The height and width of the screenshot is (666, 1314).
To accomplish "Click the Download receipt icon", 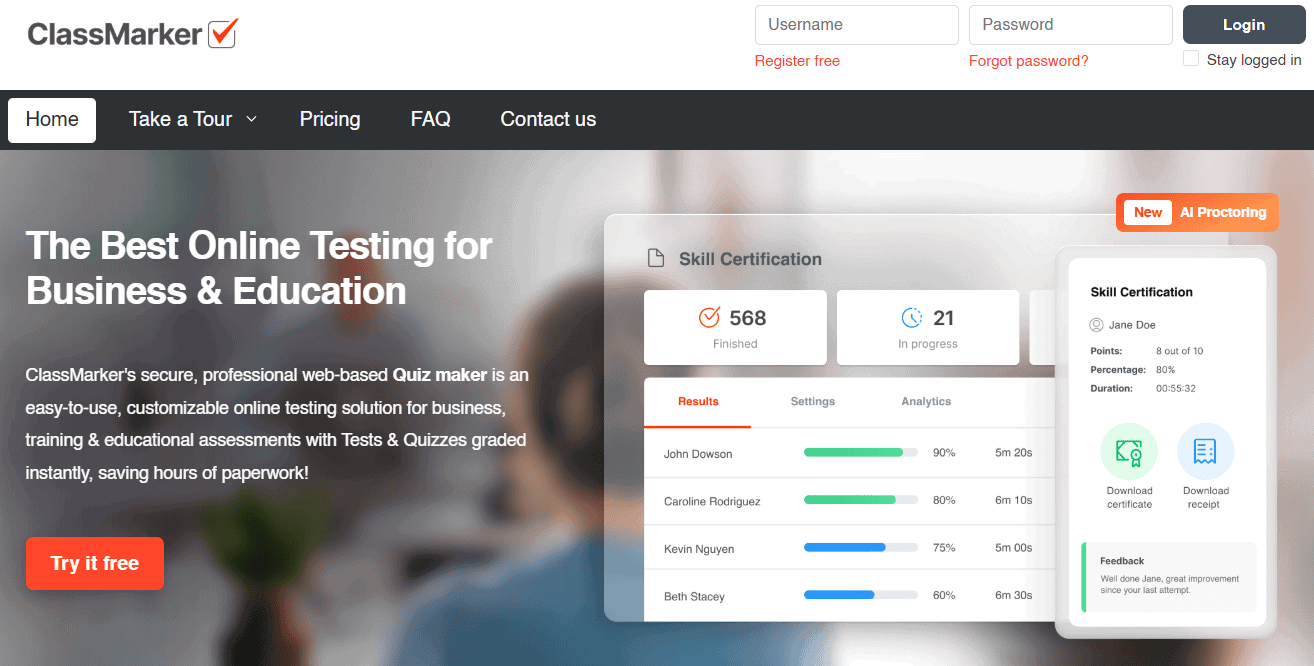I will pyautogui.click(x=1205, y=452).
